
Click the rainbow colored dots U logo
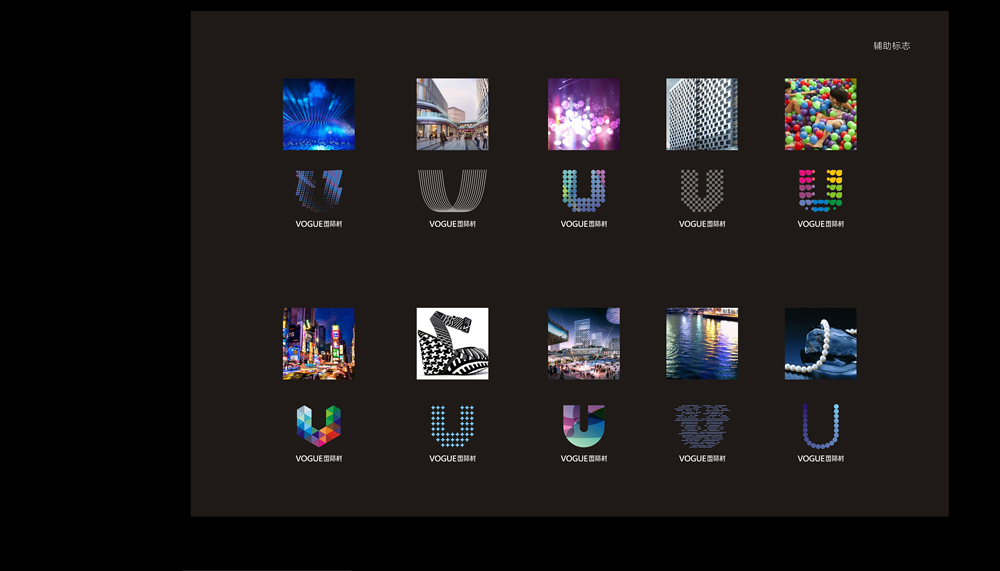pyautogui.click(x=820, y=190)
